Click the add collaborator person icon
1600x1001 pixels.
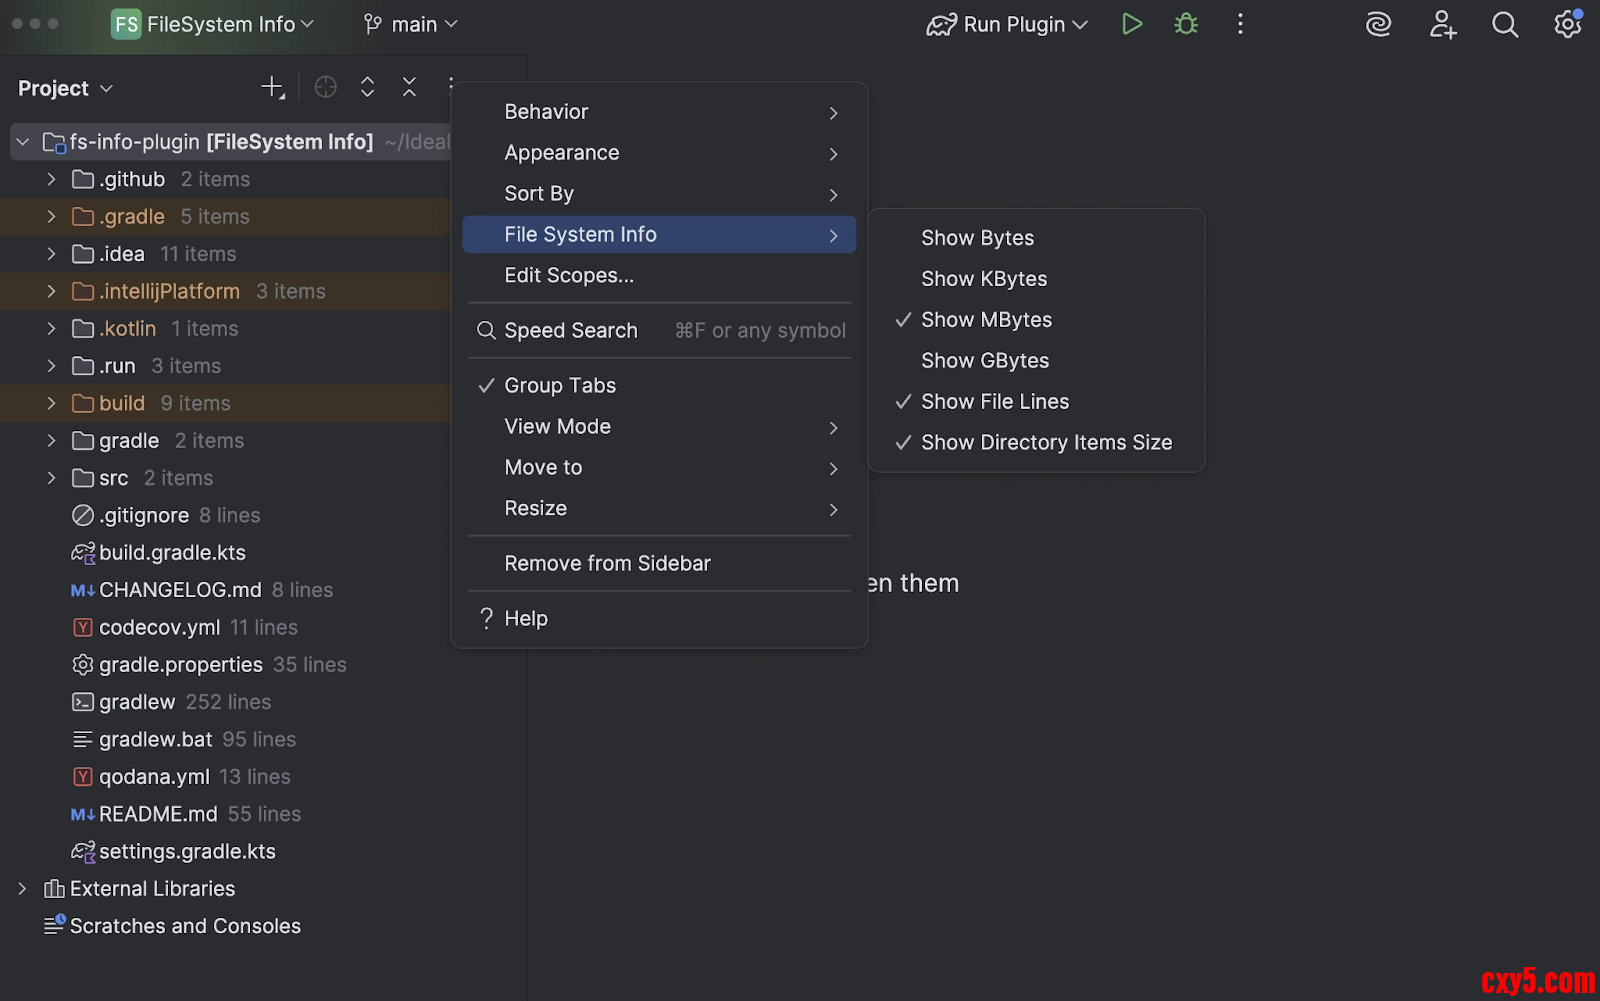click(1442, 24)
